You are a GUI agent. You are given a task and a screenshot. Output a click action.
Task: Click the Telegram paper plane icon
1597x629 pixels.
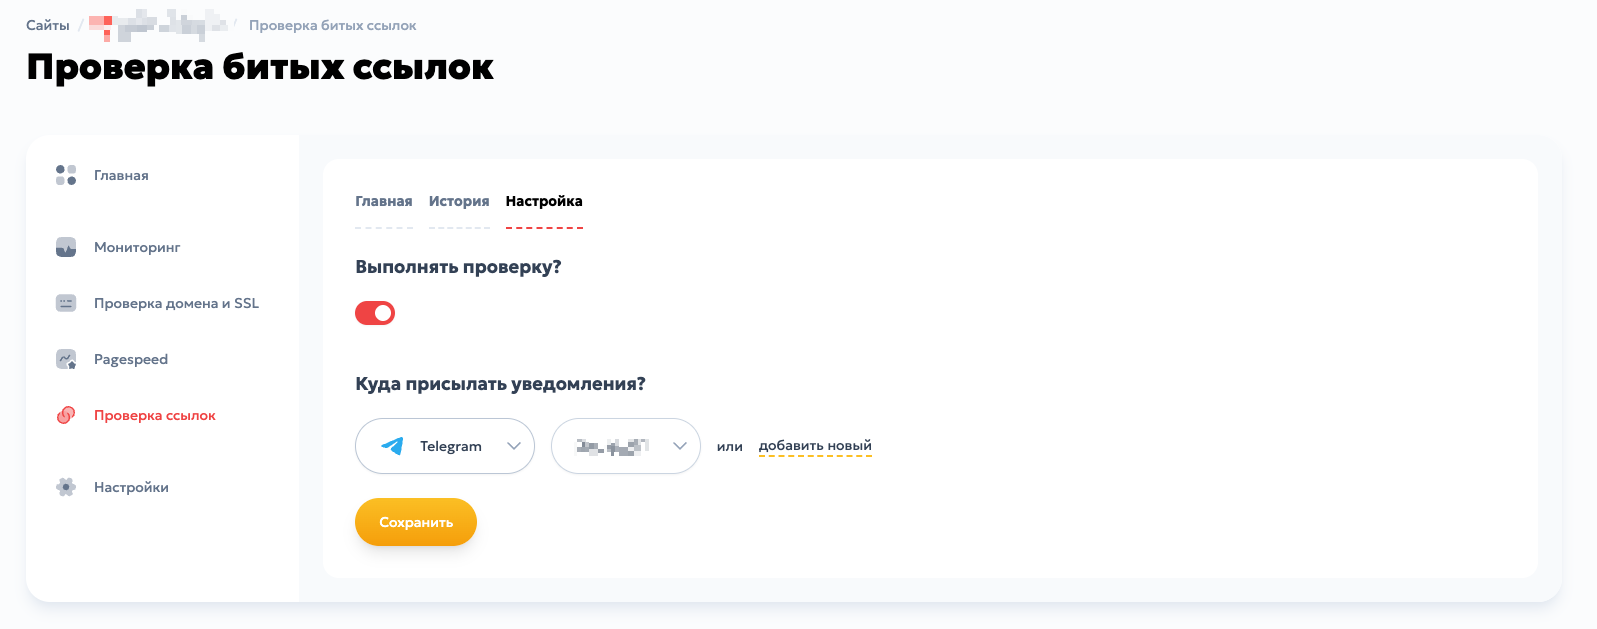(x=393, y=446)
